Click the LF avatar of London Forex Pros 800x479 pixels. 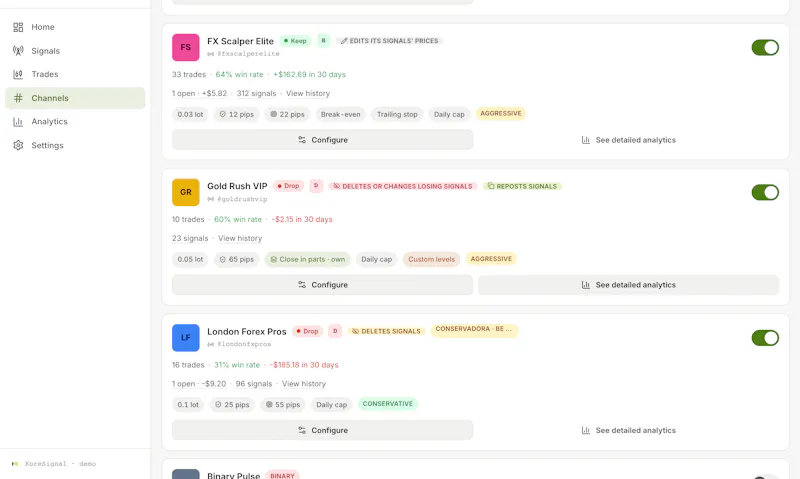186,338
